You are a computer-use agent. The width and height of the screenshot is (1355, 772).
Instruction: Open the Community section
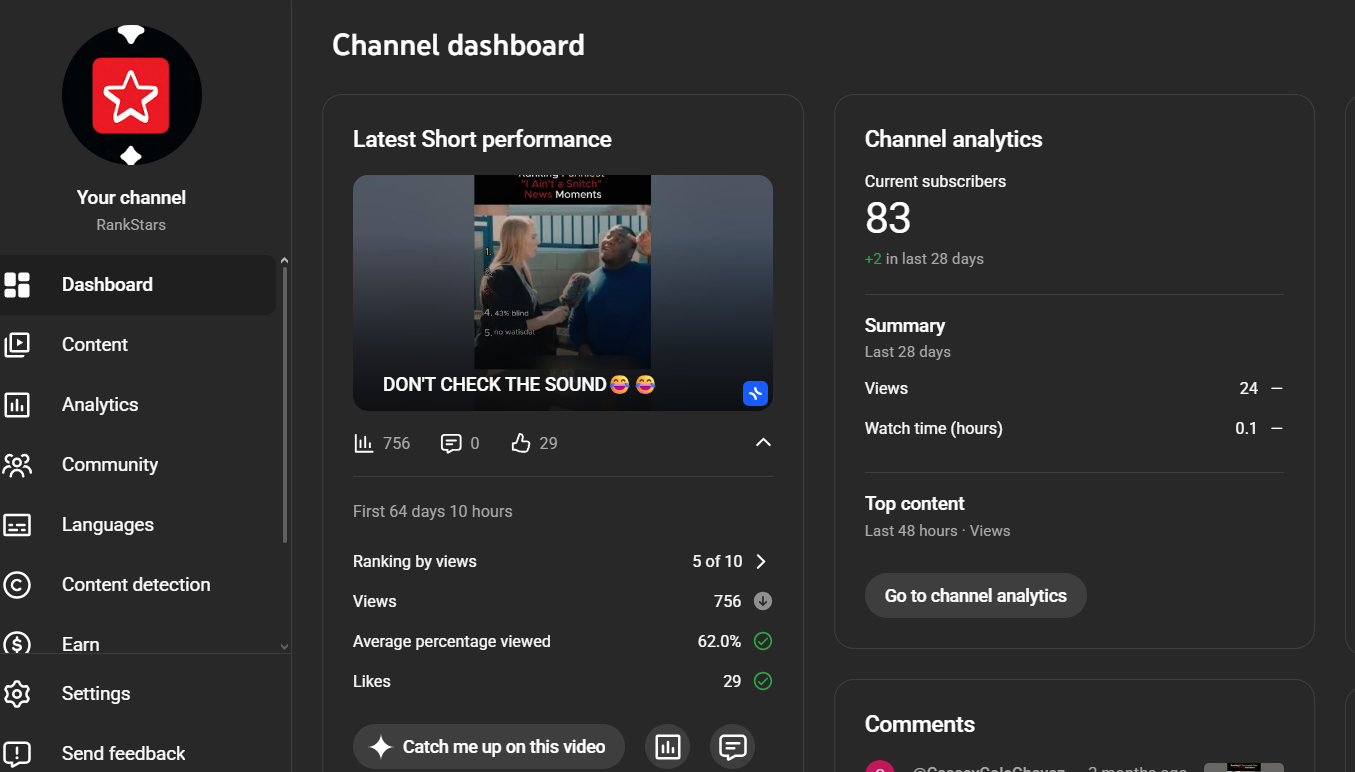[136, 465]
